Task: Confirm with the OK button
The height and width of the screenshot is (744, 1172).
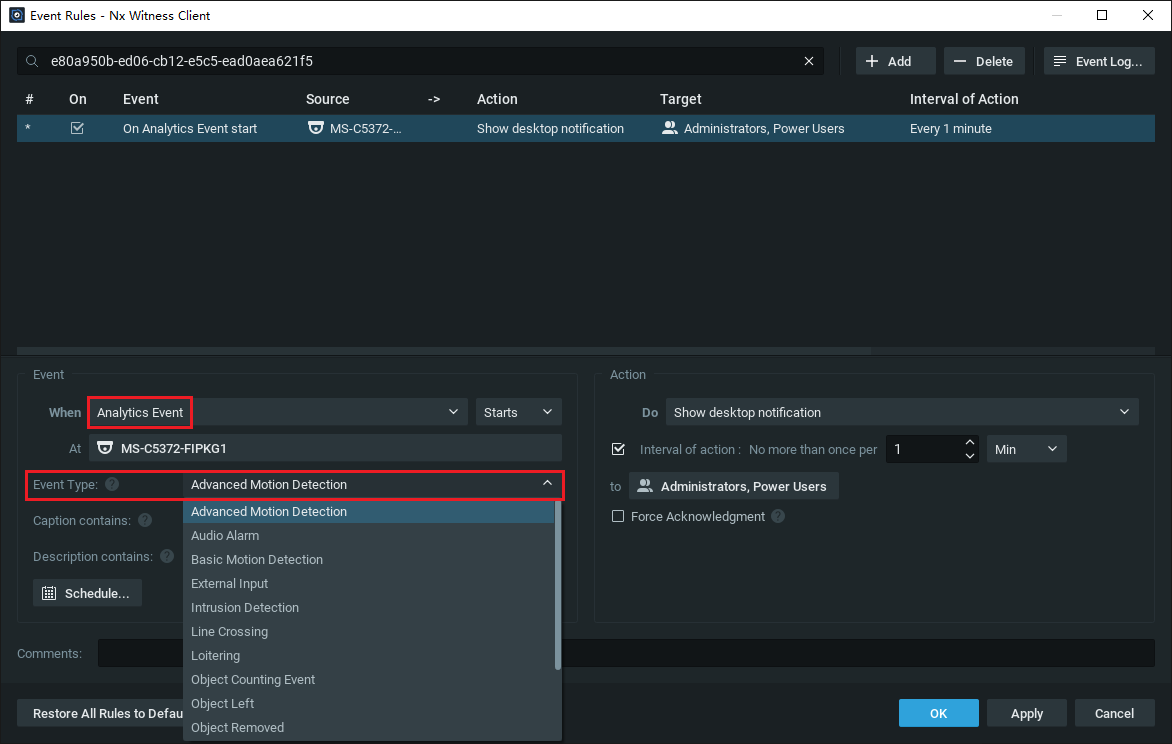Action: coord(938,713)
